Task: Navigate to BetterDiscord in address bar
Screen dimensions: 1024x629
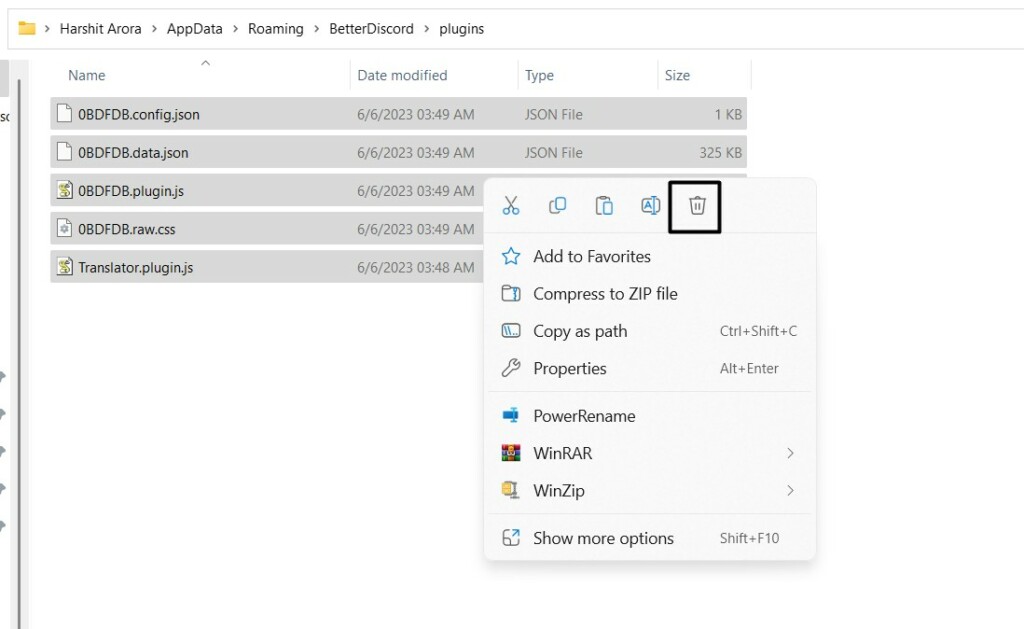Action: tap(371, 29)
